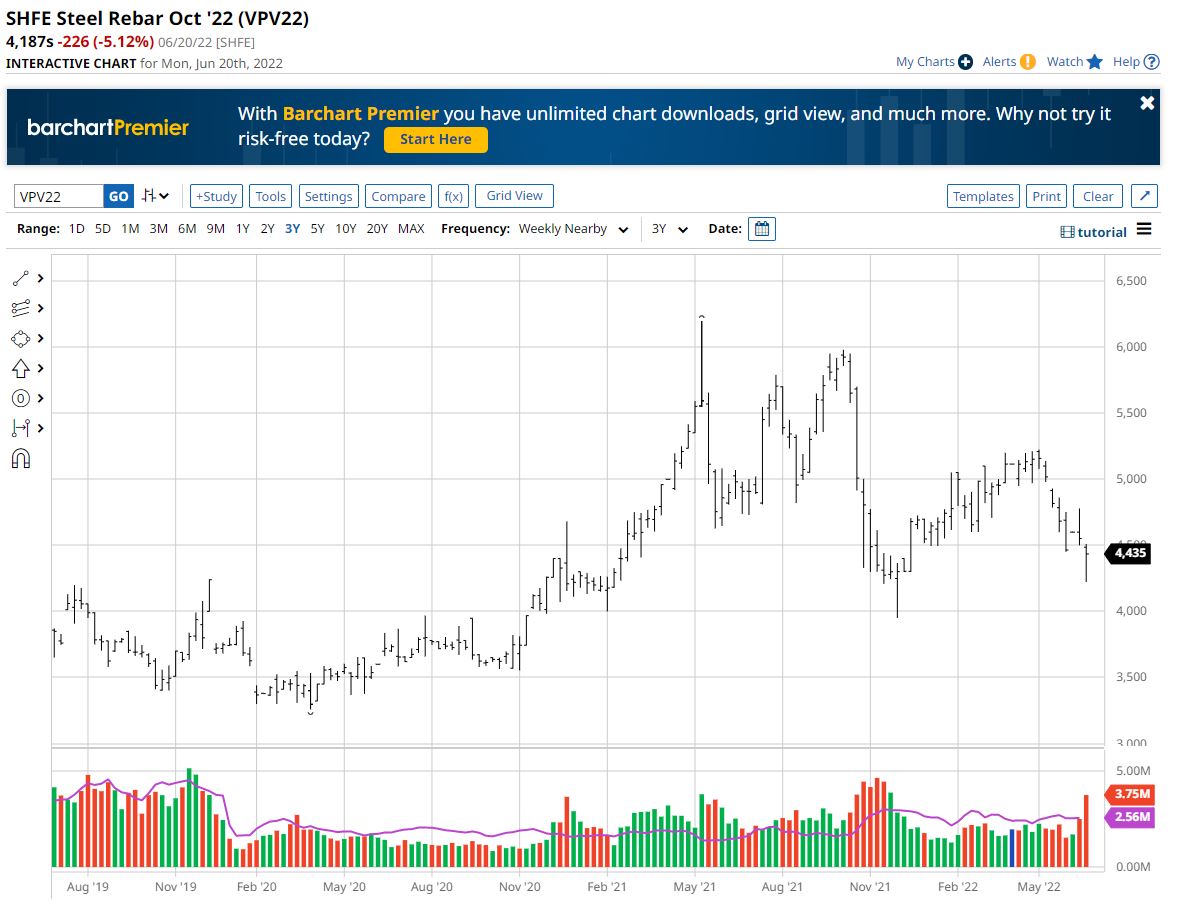The width and height of the screenshot is (1180, 916).
Task: Open the 3Y period dropdown
Action: click(x=670, y=229)
